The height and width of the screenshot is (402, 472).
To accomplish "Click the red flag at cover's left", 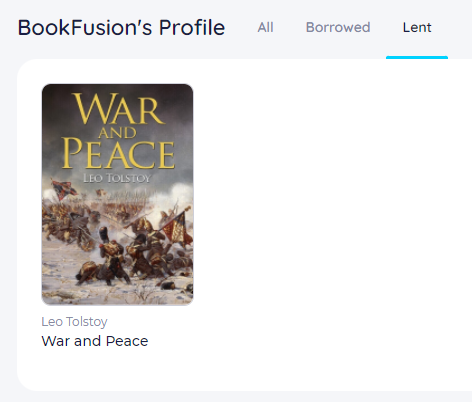I will click(x=64, y=189).
